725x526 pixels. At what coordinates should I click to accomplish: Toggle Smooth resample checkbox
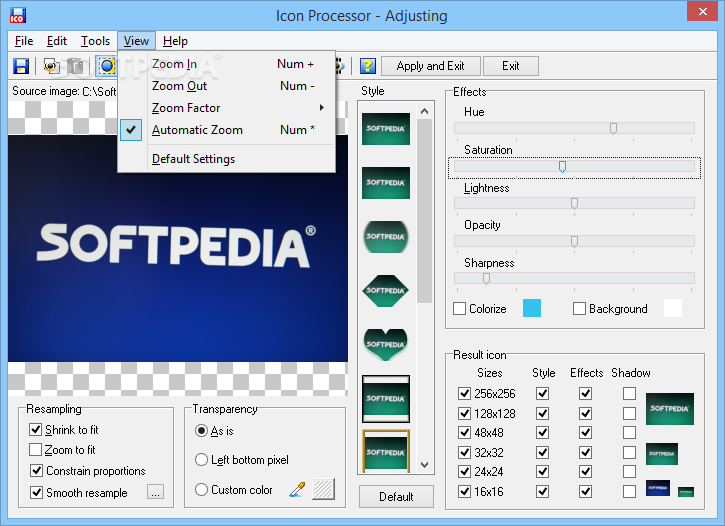point(37,492)
